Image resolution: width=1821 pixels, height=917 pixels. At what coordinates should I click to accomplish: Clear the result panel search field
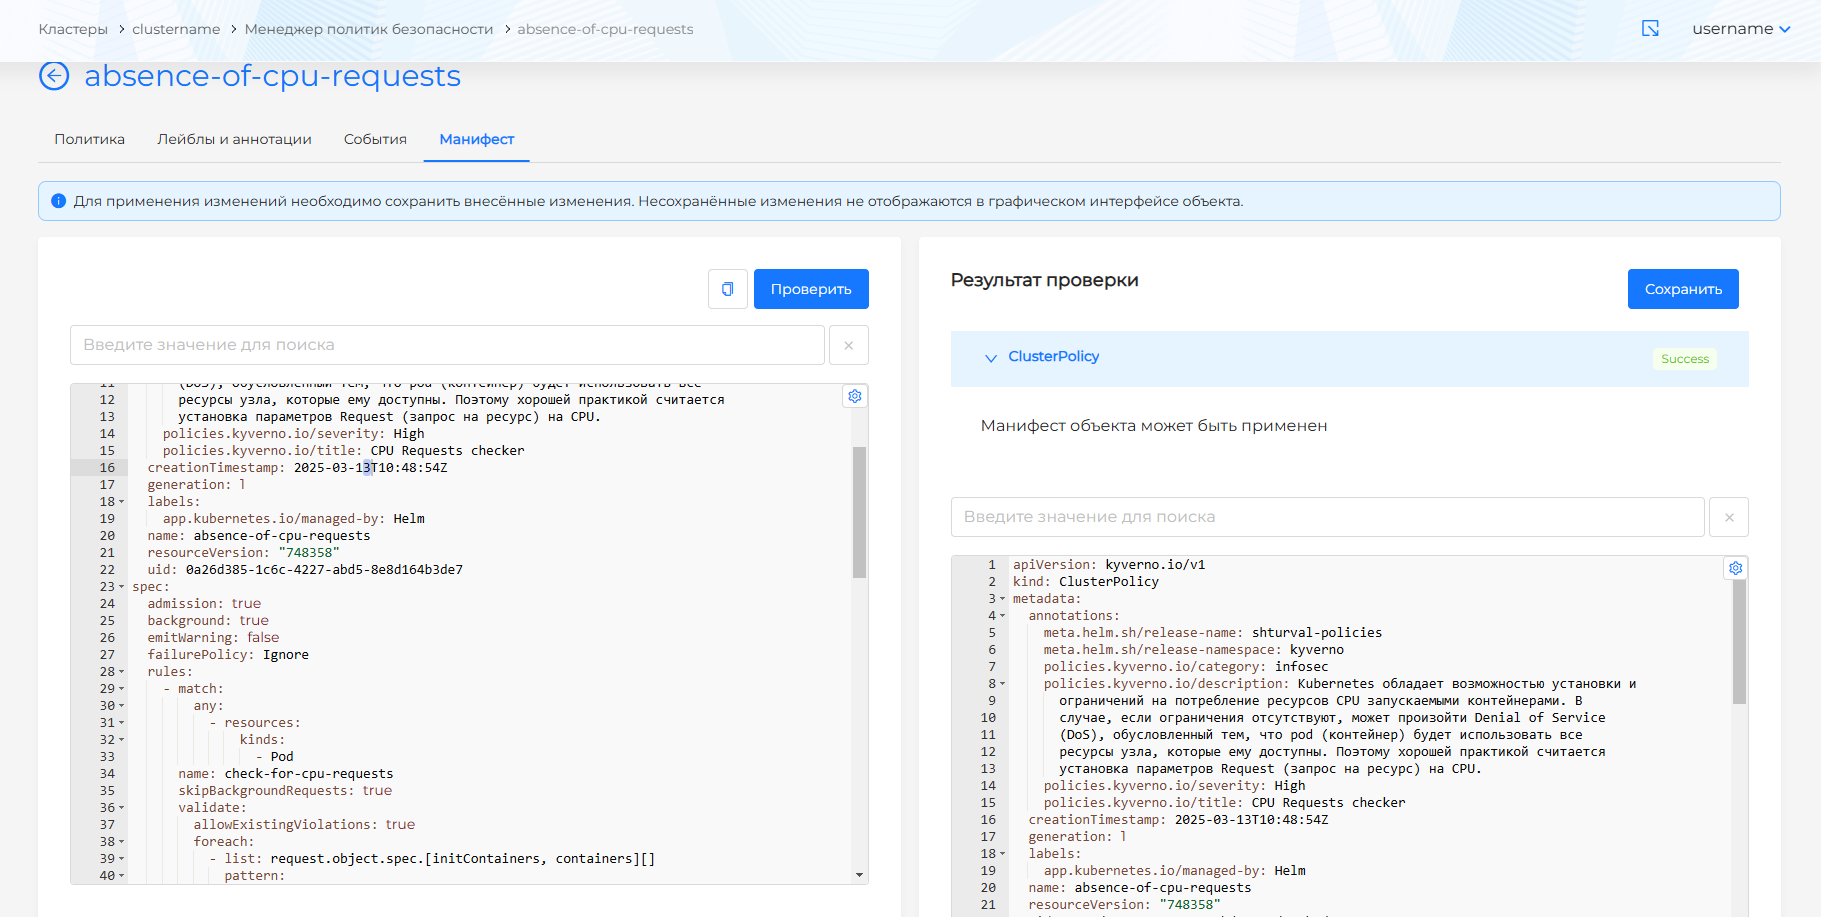point(1728,517)
